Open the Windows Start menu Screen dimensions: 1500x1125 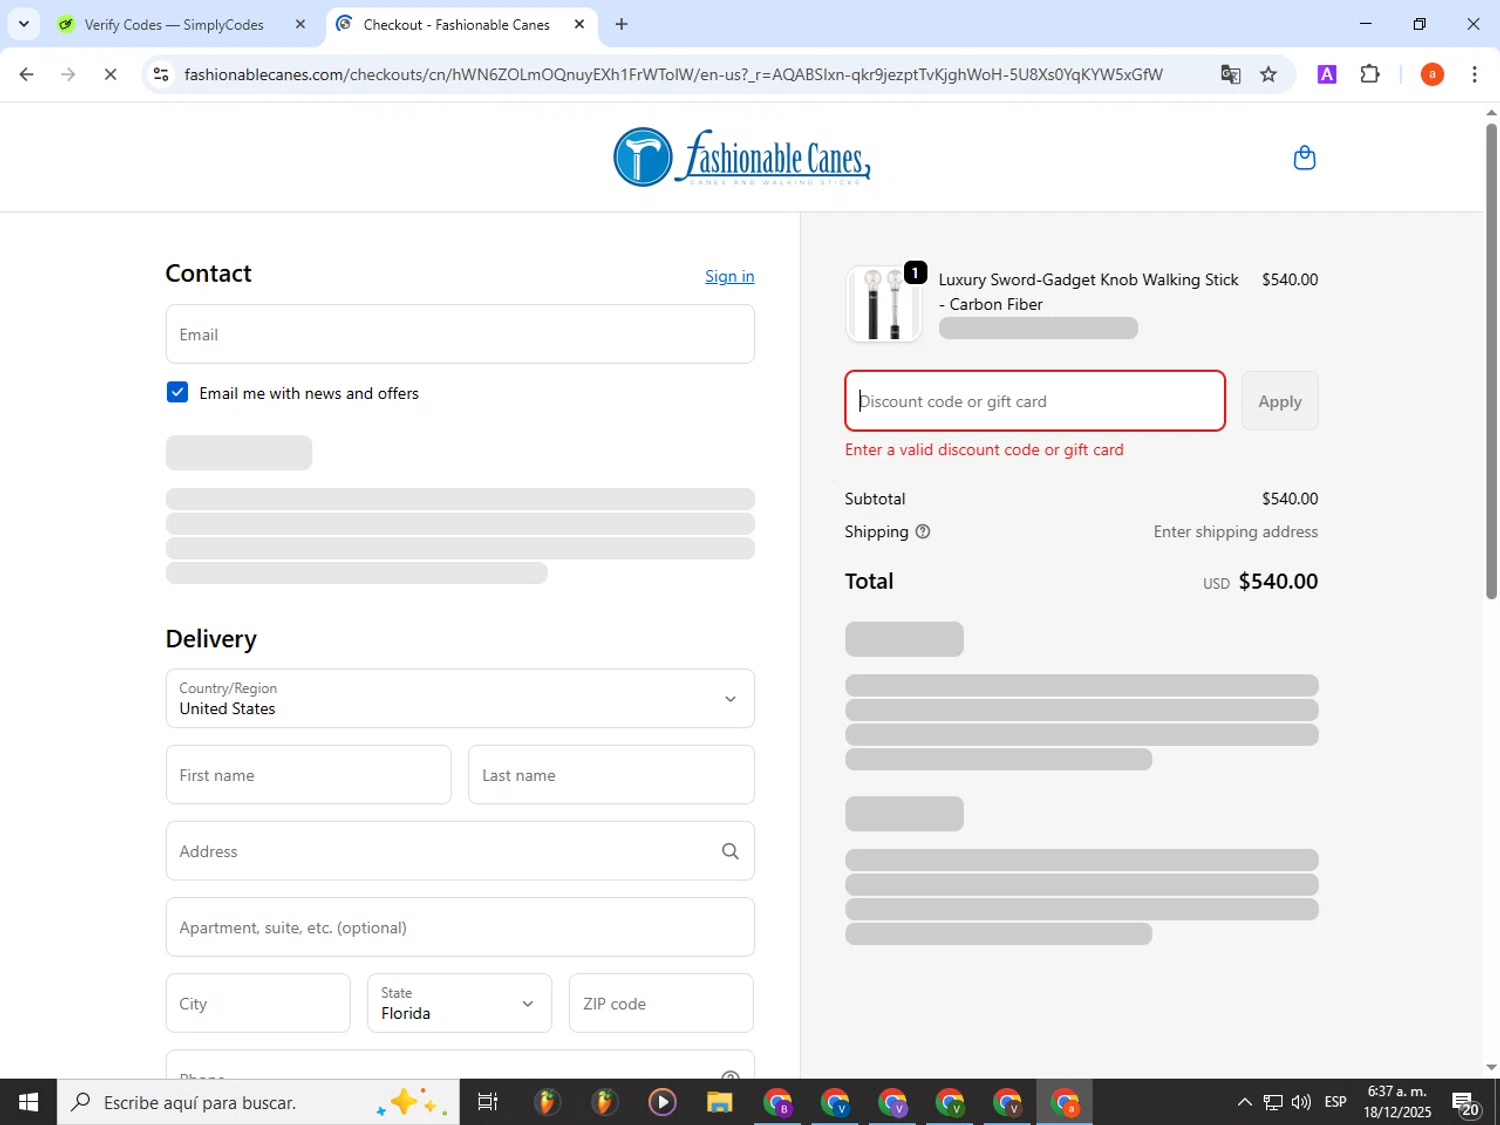click(x=28, y=1102)
